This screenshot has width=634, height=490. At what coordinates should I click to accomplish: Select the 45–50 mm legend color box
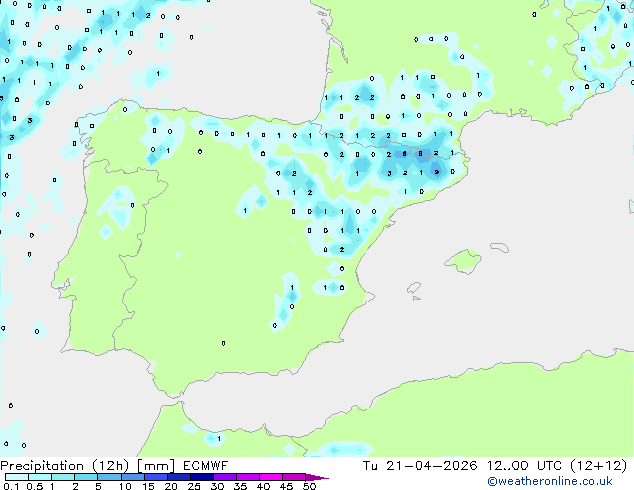(294, 477)
